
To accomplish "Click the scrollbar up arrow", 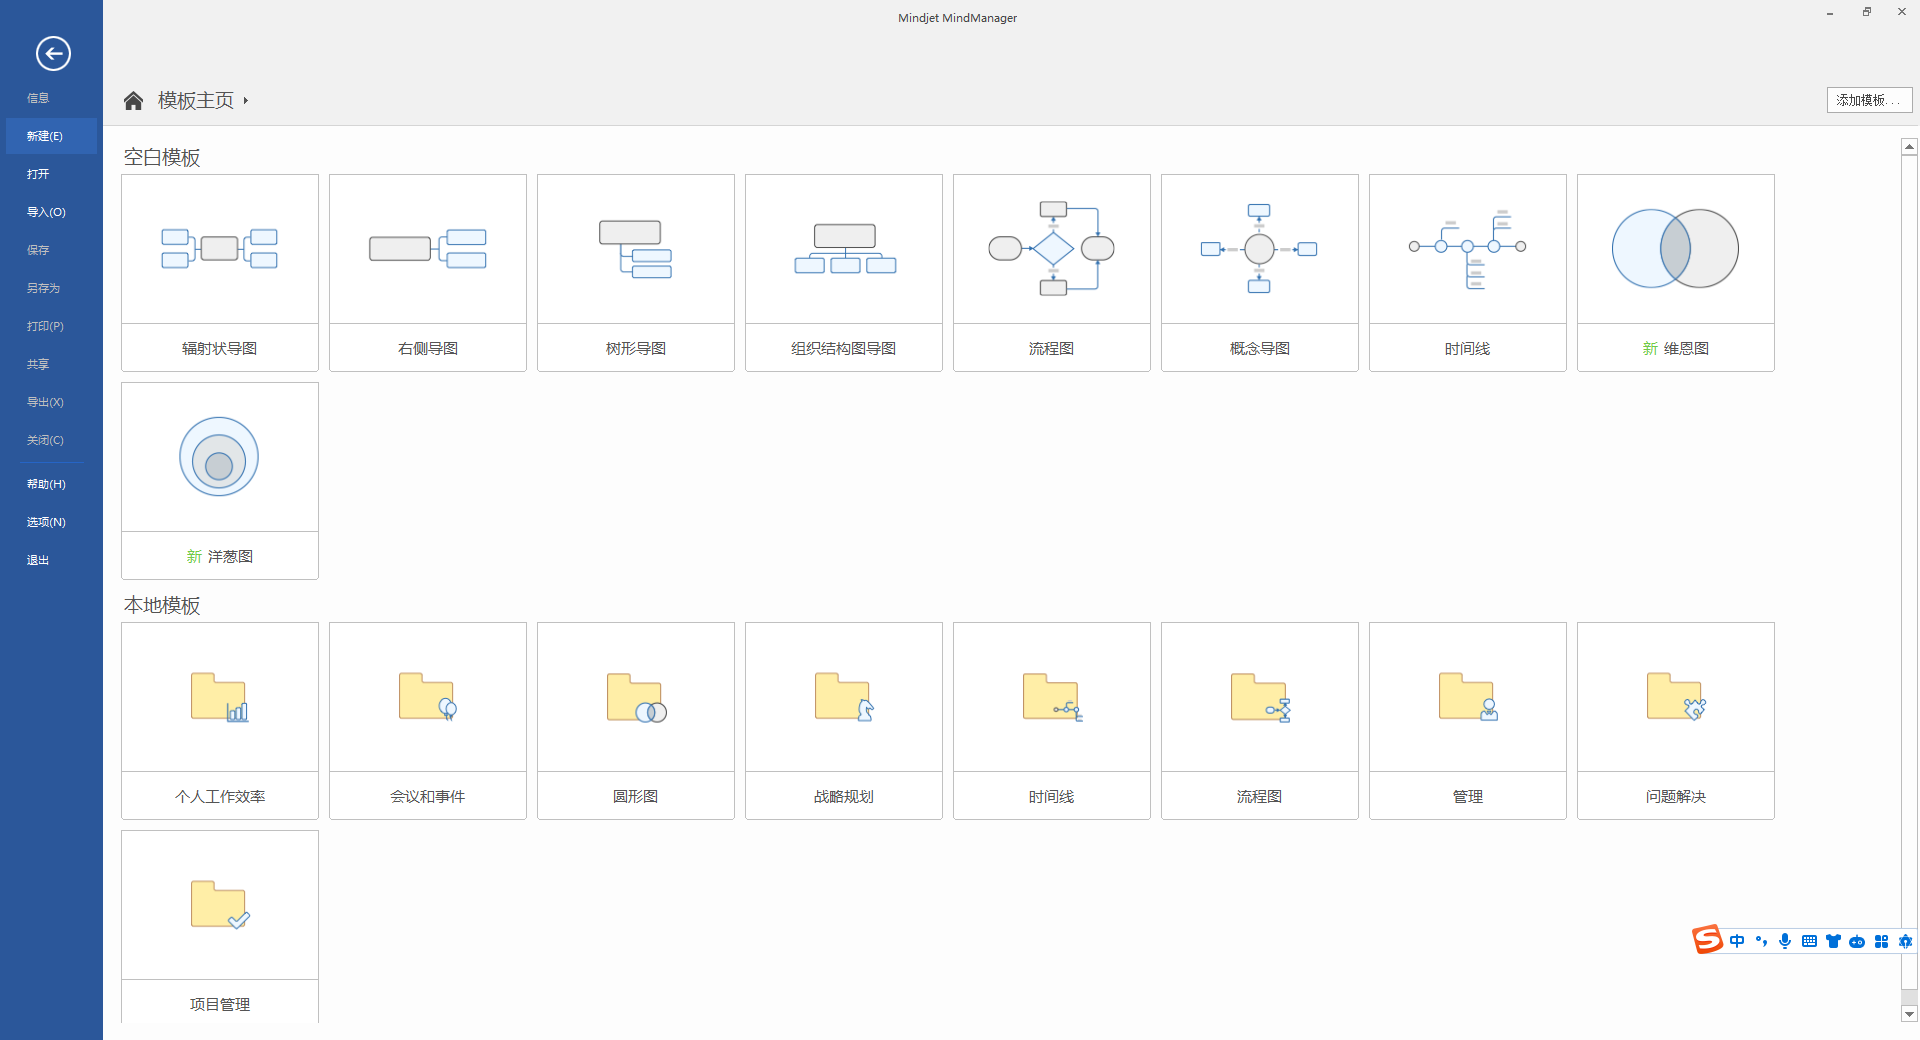I will (x=1909, y=146).
